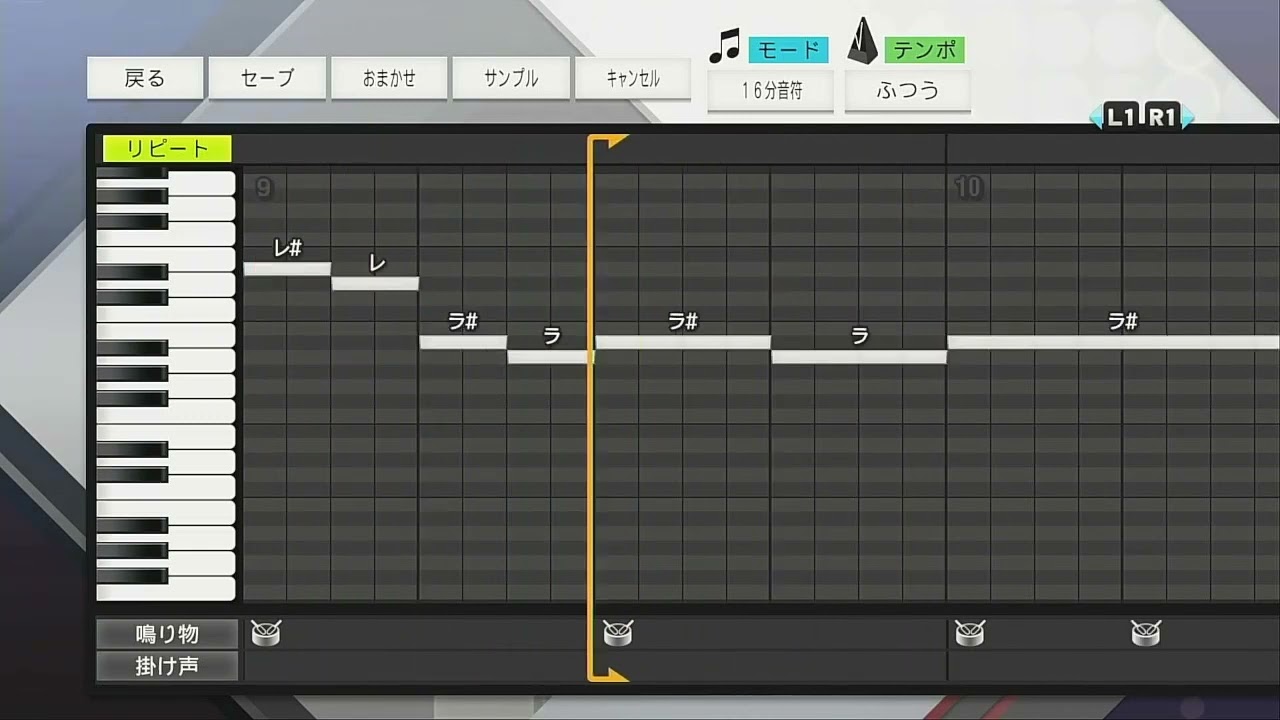Select the 掛け声 chant track label
1280x720 pixels.
pyautogui.click(x=167, y=666)
